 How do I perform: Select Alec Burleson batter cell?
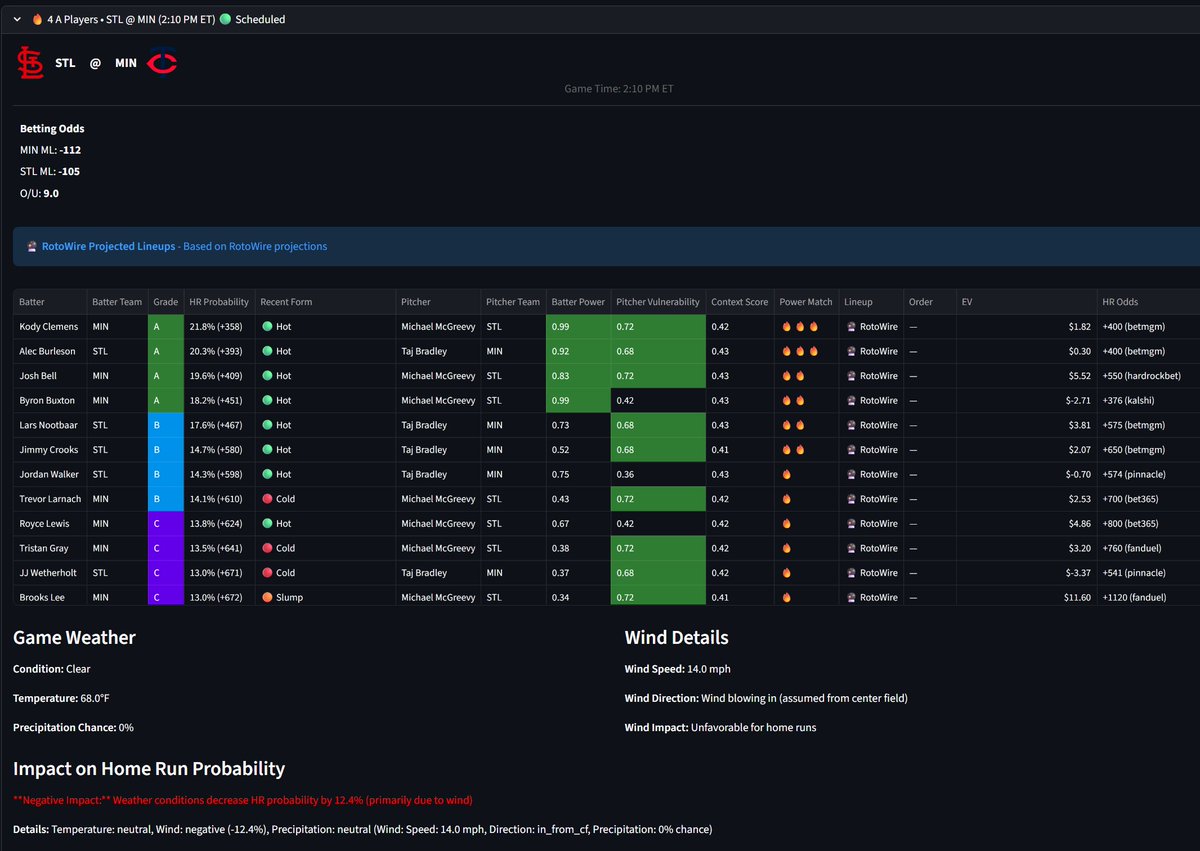(50, 351)
